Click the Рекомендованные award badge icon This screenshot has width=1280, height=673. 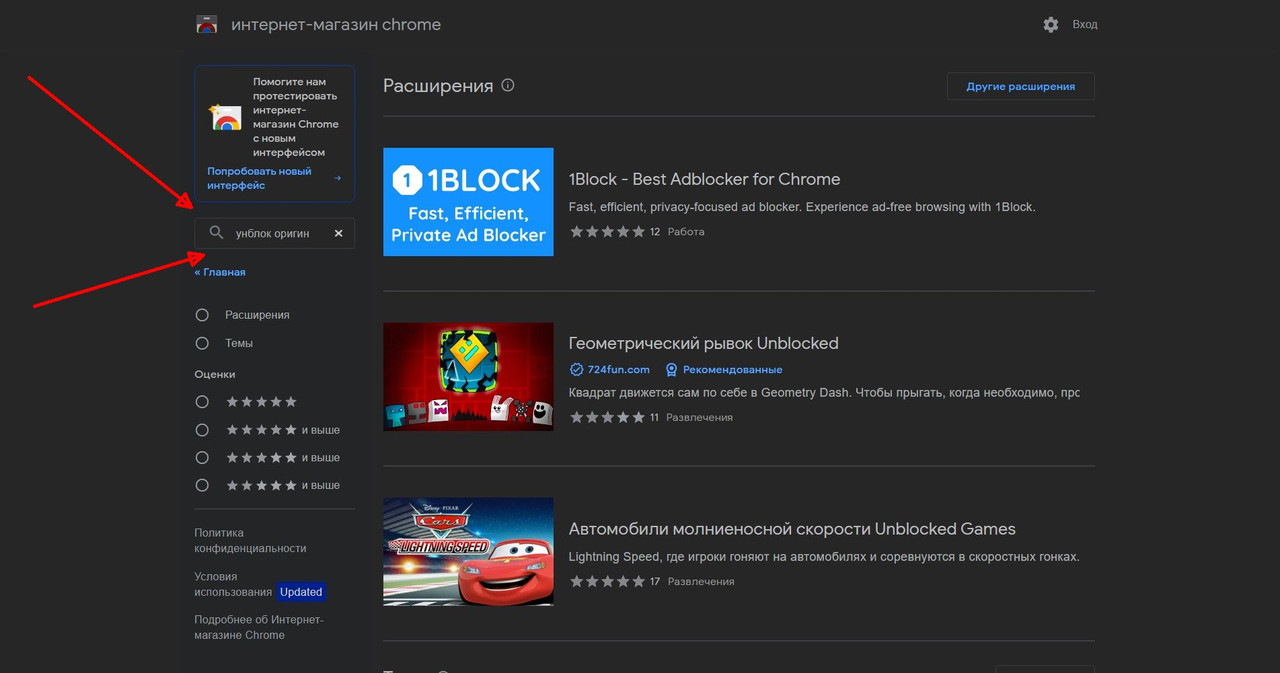[671, 369]
